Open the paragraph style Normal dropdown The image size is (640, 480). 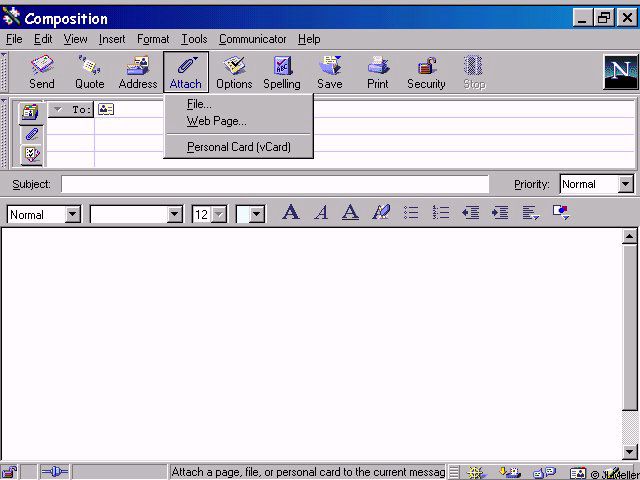point(73,214)
